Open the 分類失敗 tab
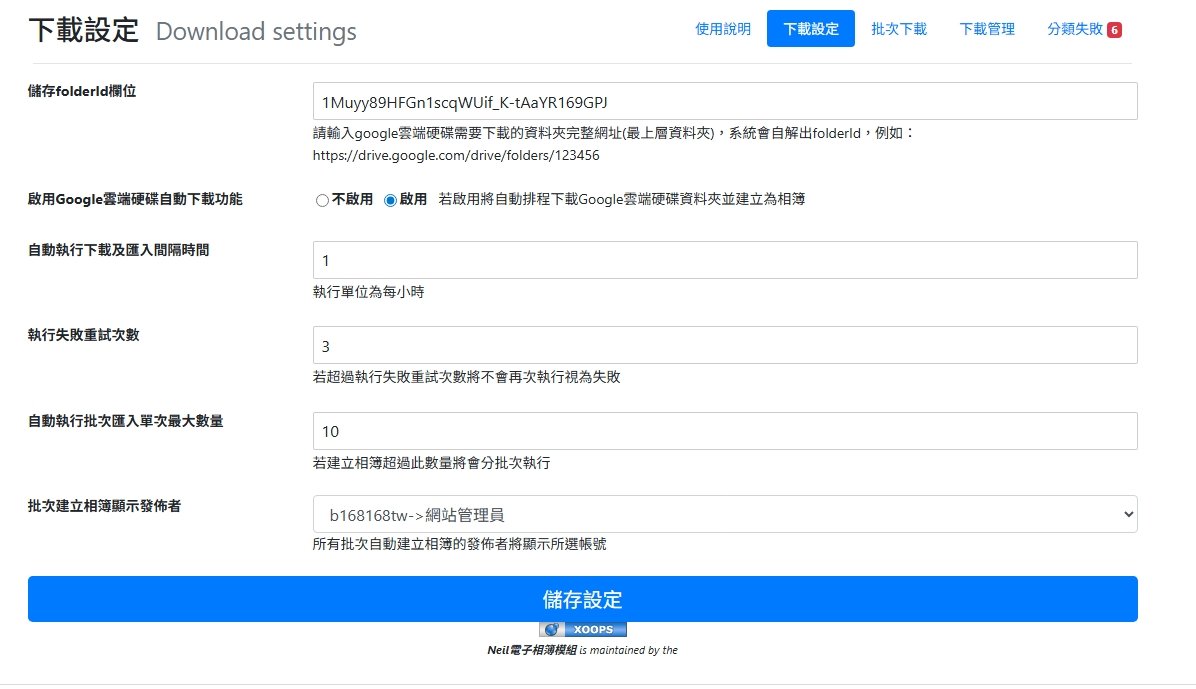This screenshot has height=689, width=1196. [1074, 29]
